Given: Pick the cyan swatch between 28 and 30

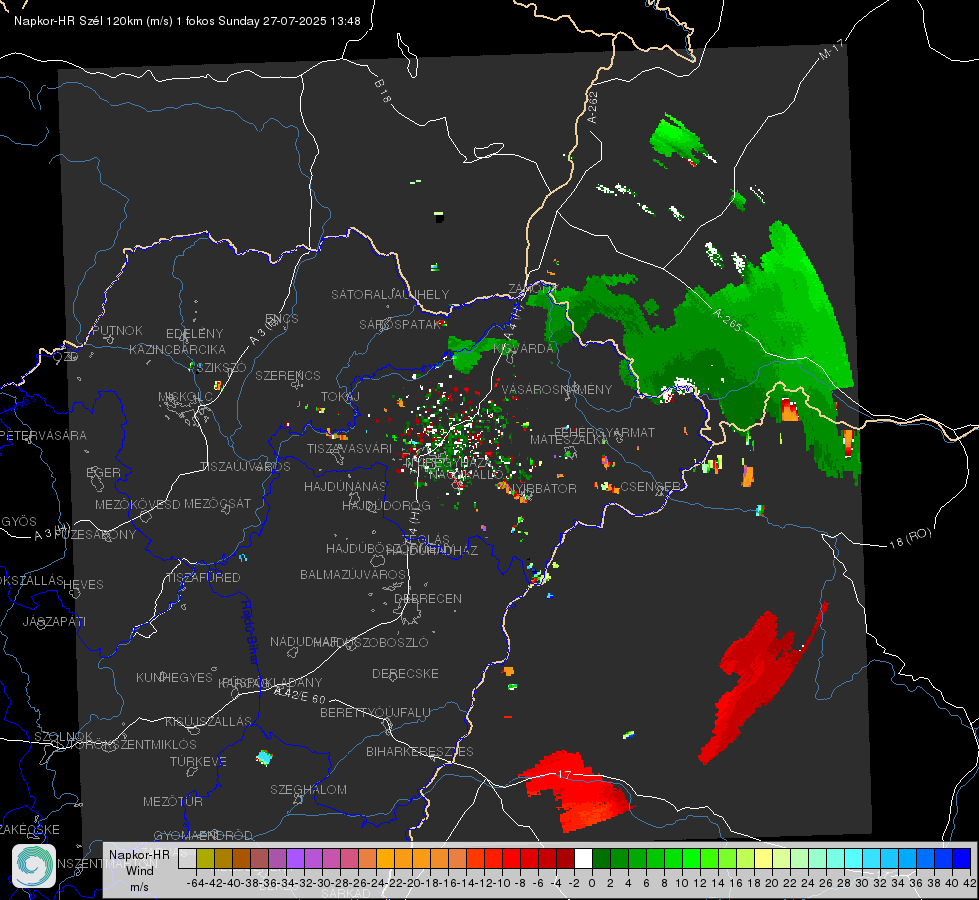Looking at the screenshot, I should [853, 859].
